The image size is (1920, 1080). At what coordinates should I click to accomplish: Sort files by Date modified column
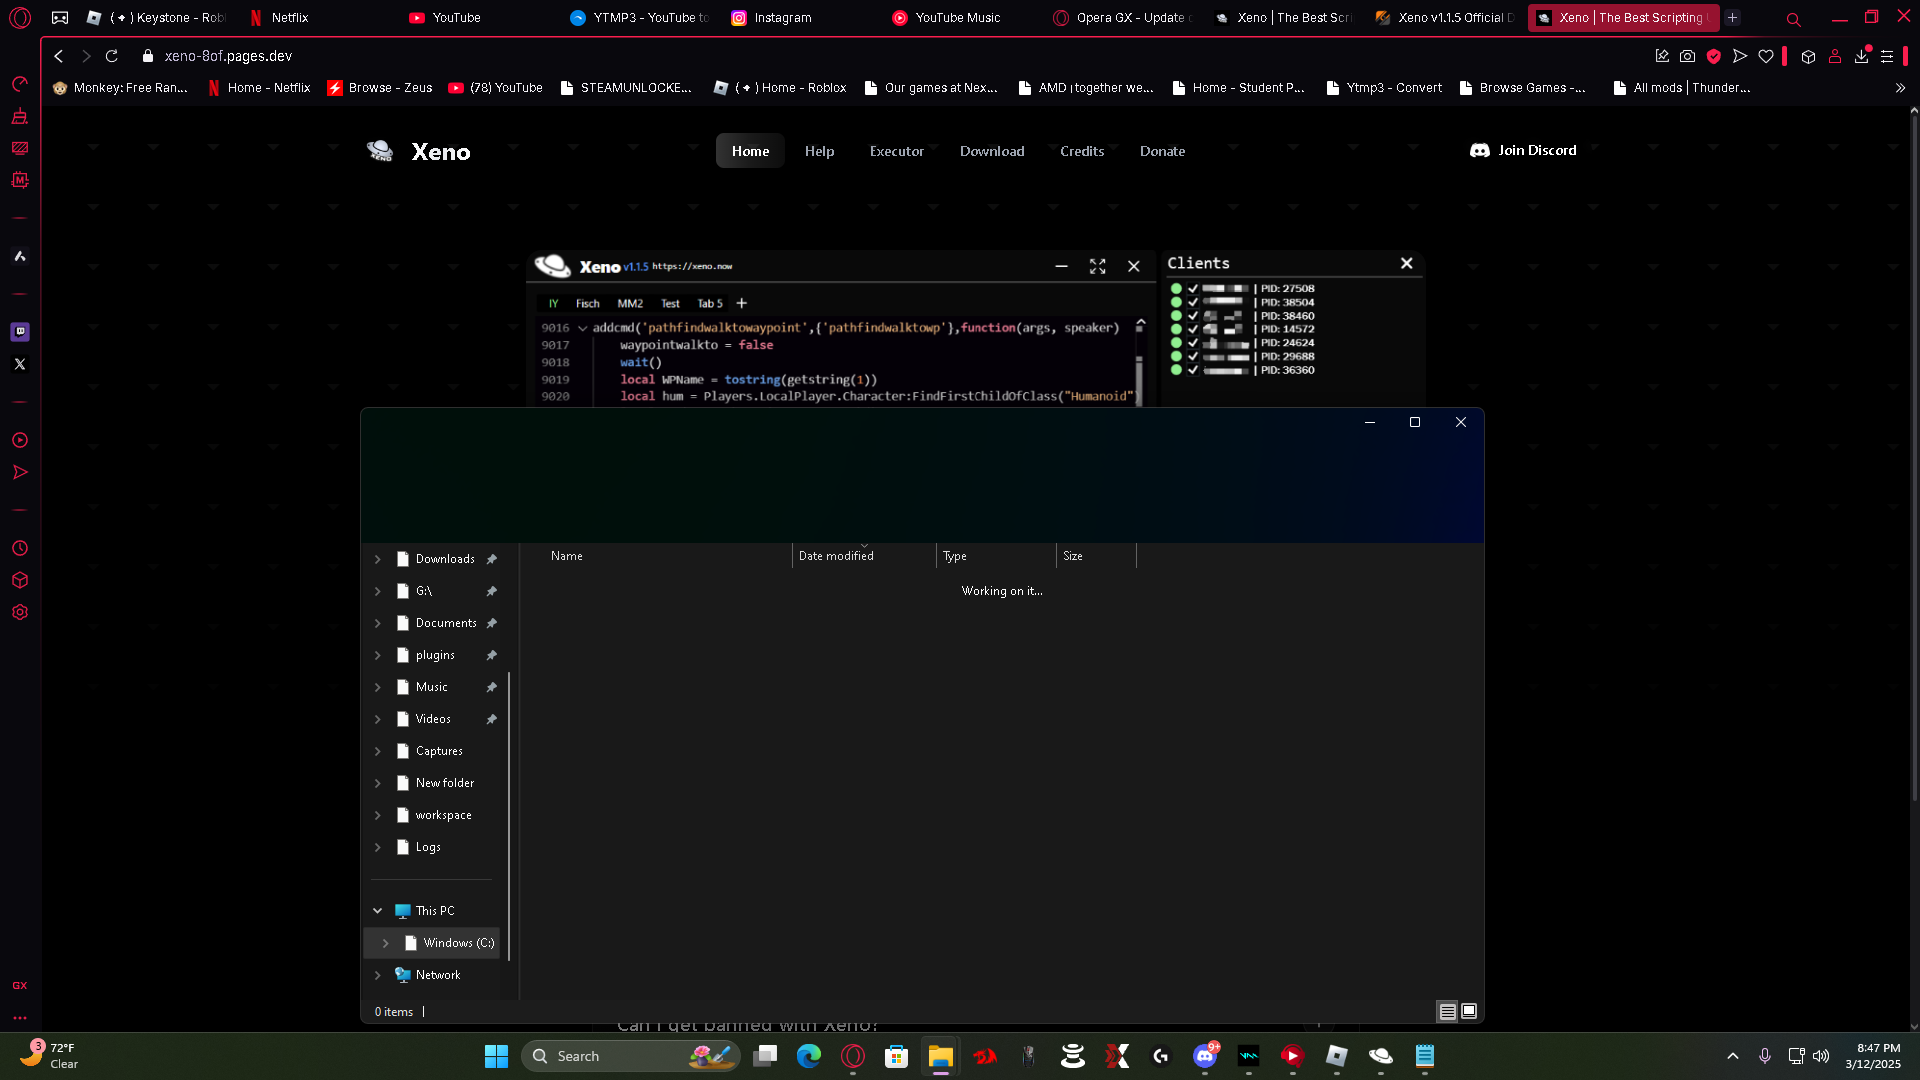(x=864, y=556)
